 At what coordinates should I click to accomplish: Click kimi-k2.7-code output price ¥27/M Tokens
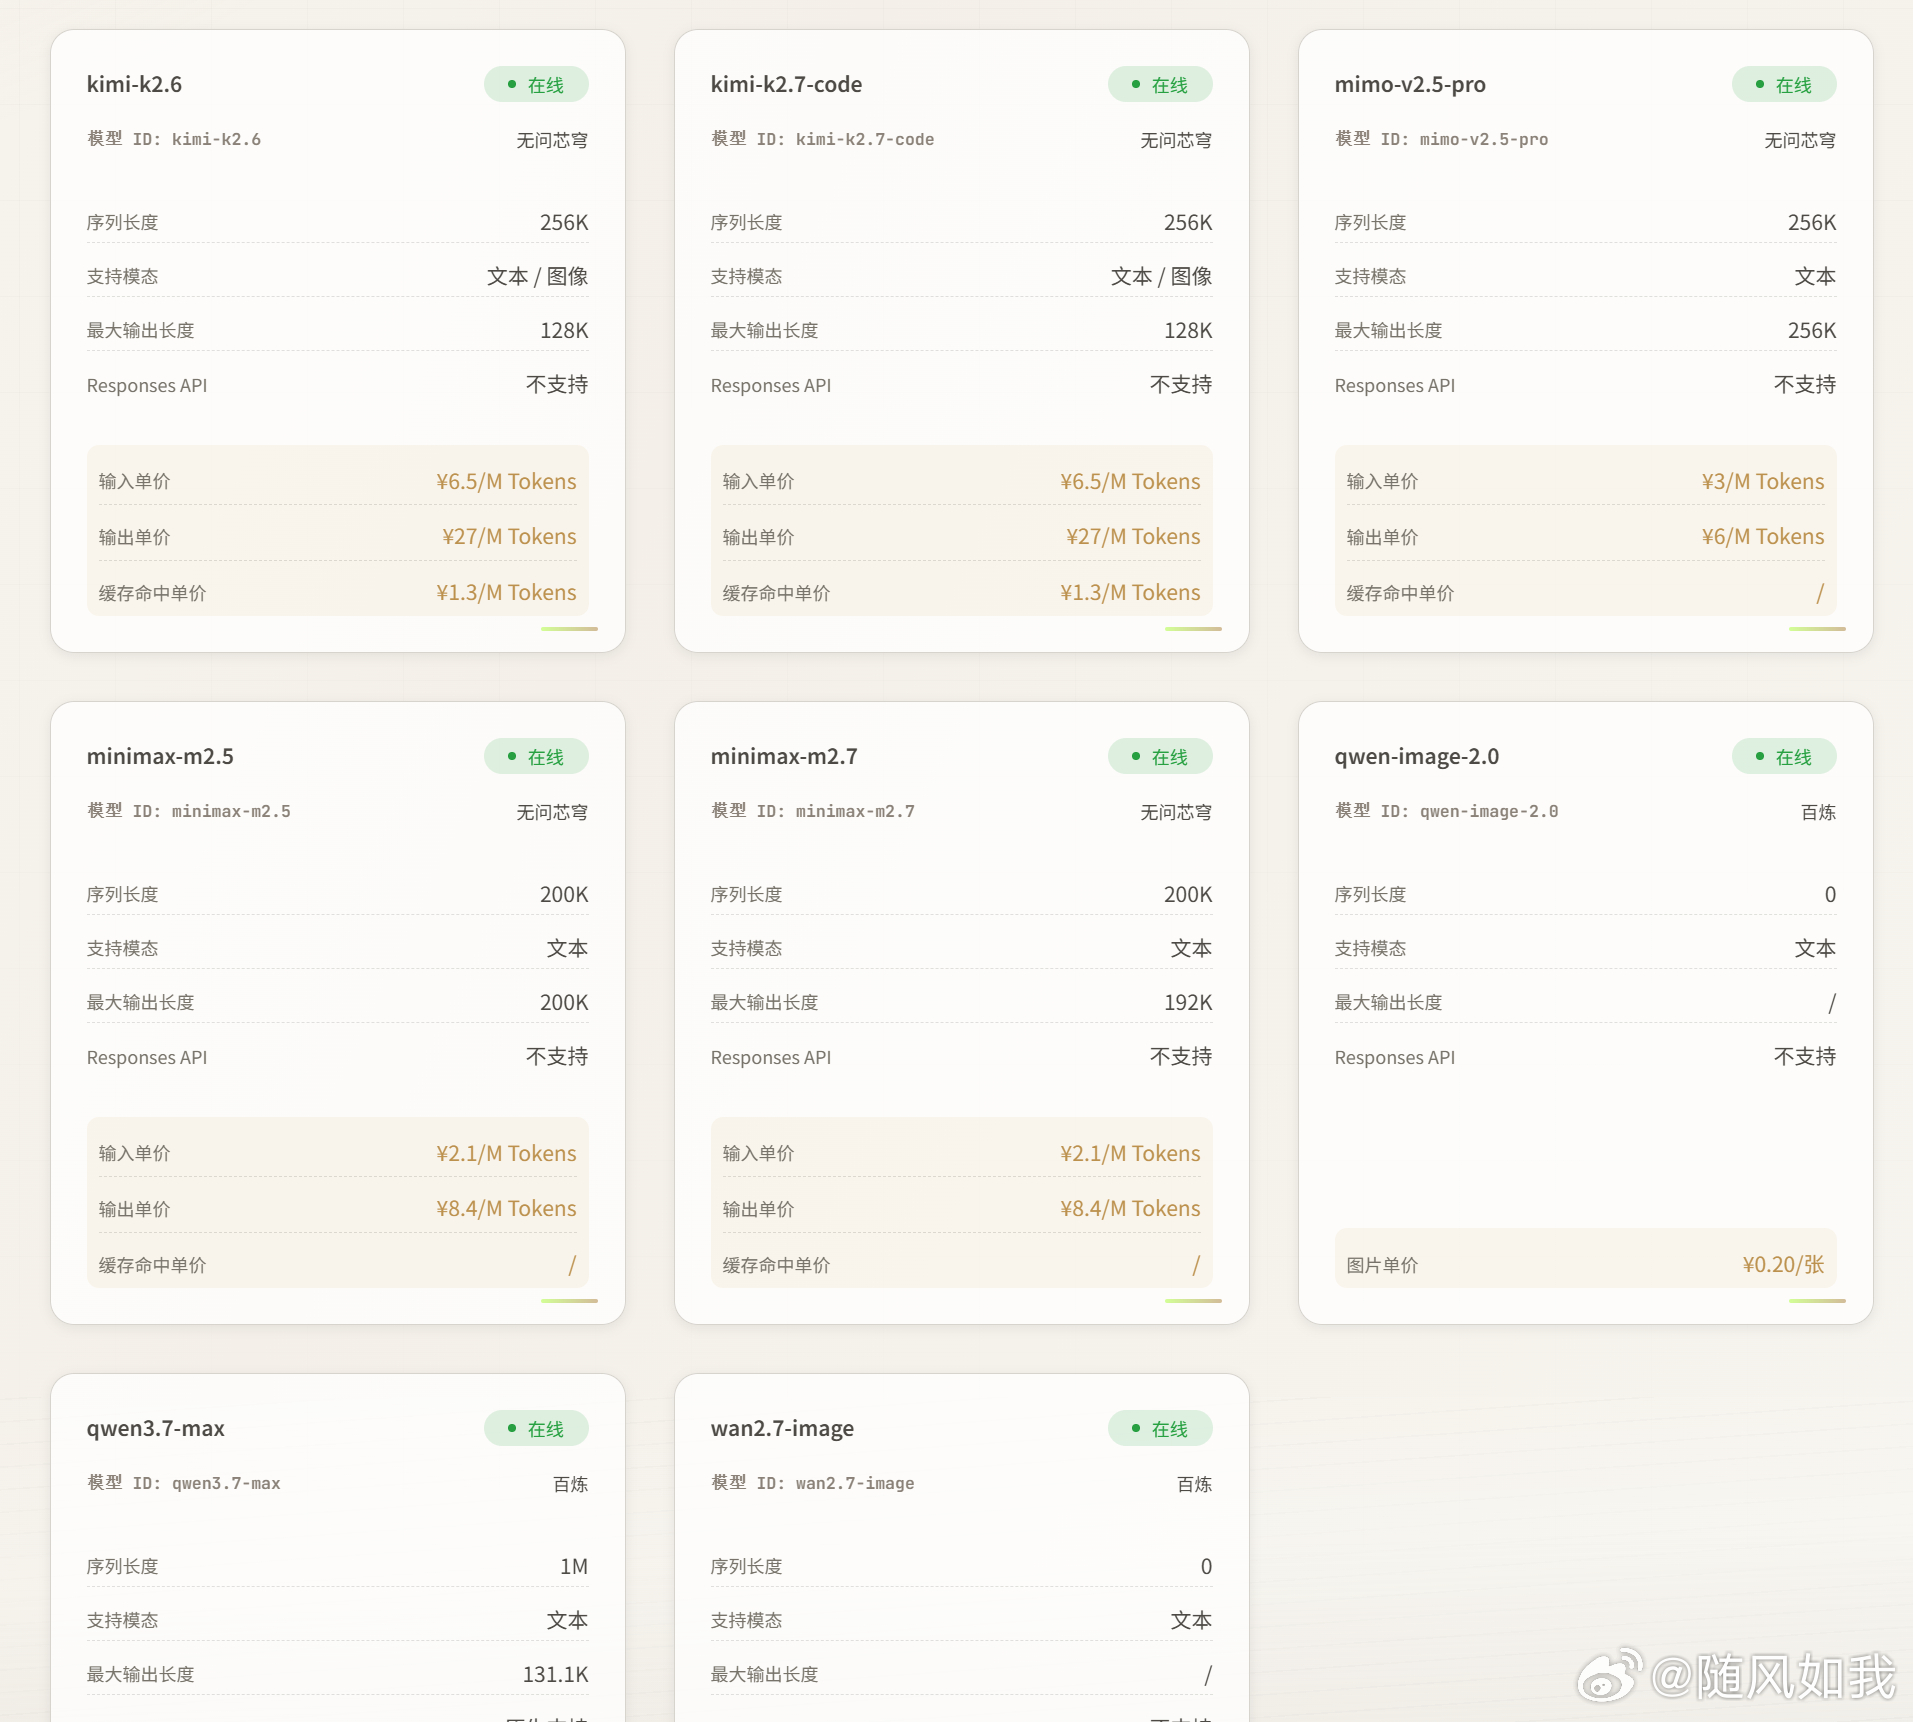(x=1133, y=536)
